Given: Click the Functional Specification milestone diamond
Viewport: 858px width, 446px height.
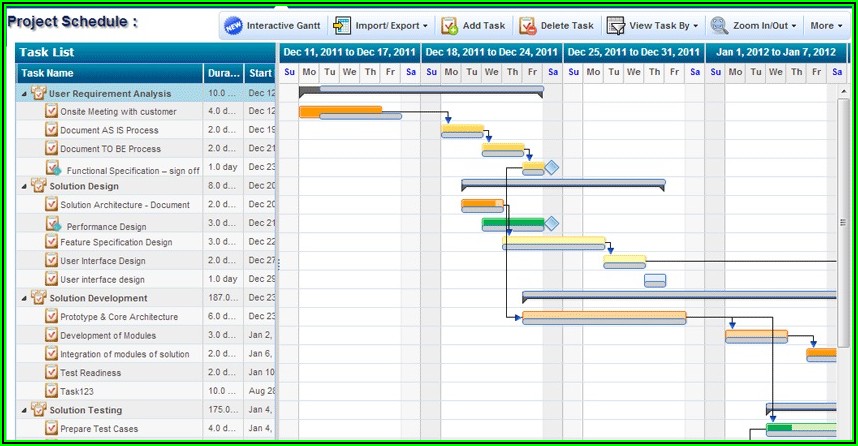Looking at the screenshot, I should pyautogui.click(x=552, y=167).
